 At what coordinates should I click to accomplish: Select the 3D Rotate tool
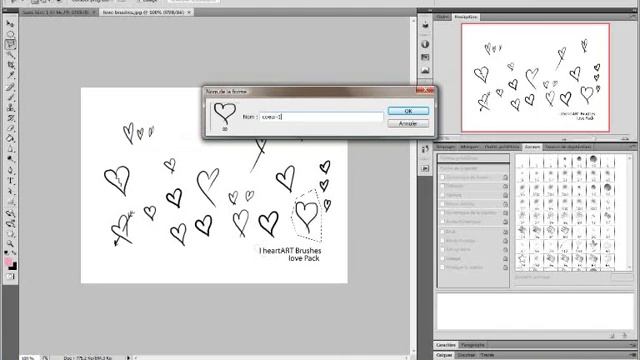tap(10, 213)
